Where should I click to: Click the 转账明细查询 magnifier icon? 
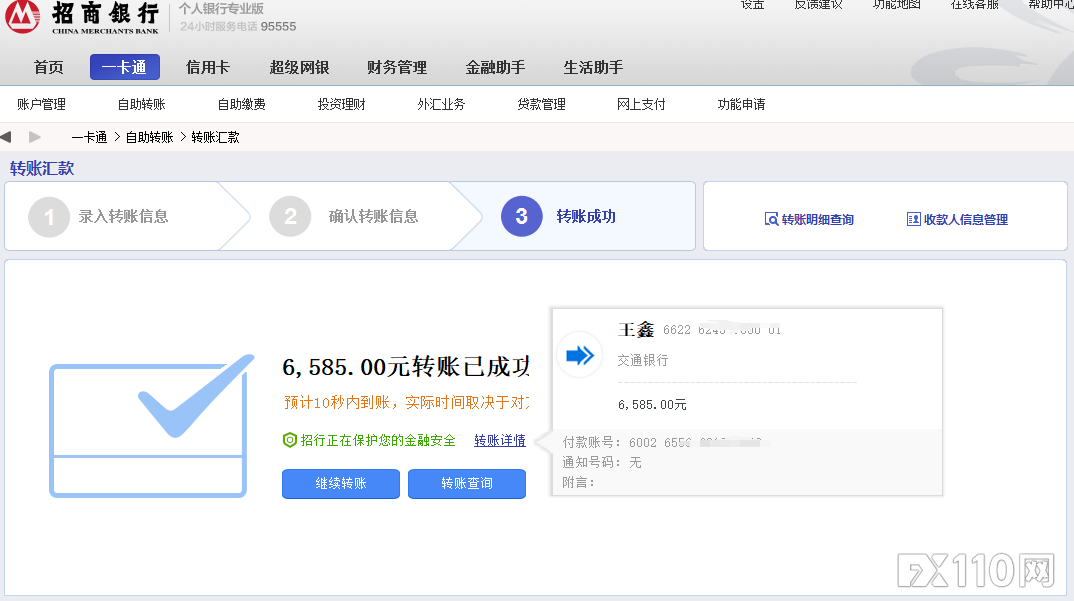click(771, 219)
